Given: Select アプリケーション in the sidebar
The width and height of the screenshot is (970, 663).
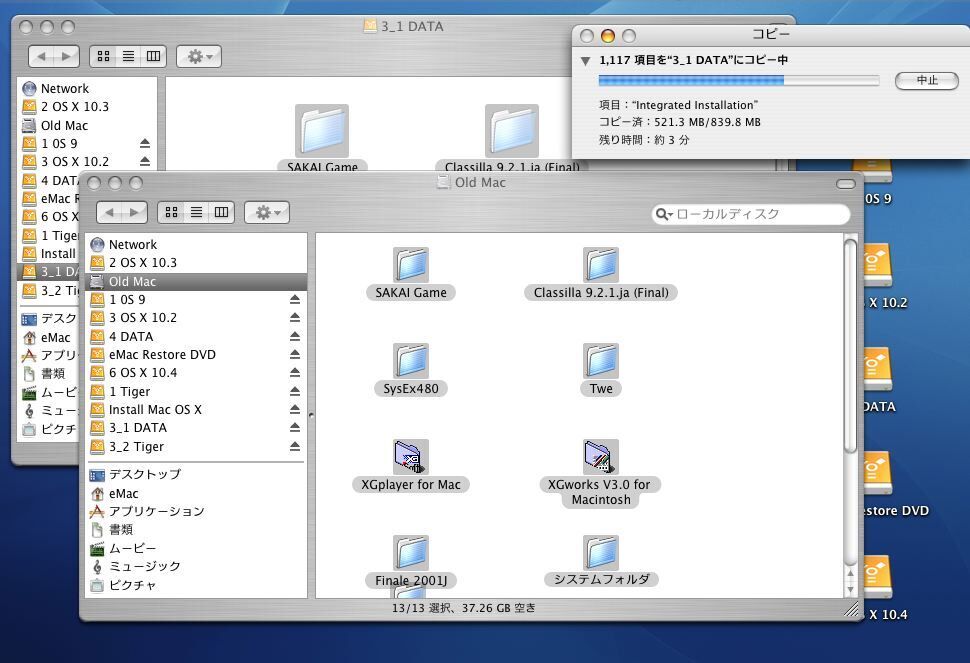Looking at the screenshot, I should click(156, 511).
